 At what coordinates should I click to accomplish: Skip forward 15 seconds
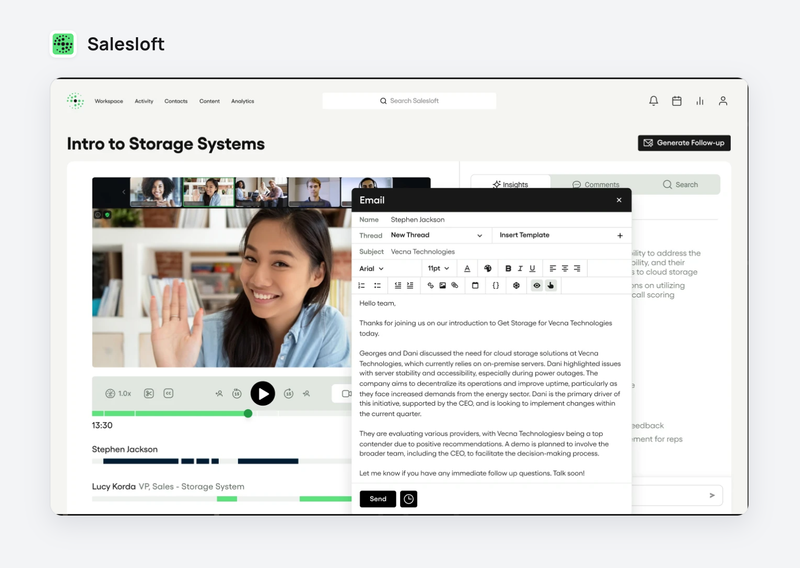click(x=289, y=393)
